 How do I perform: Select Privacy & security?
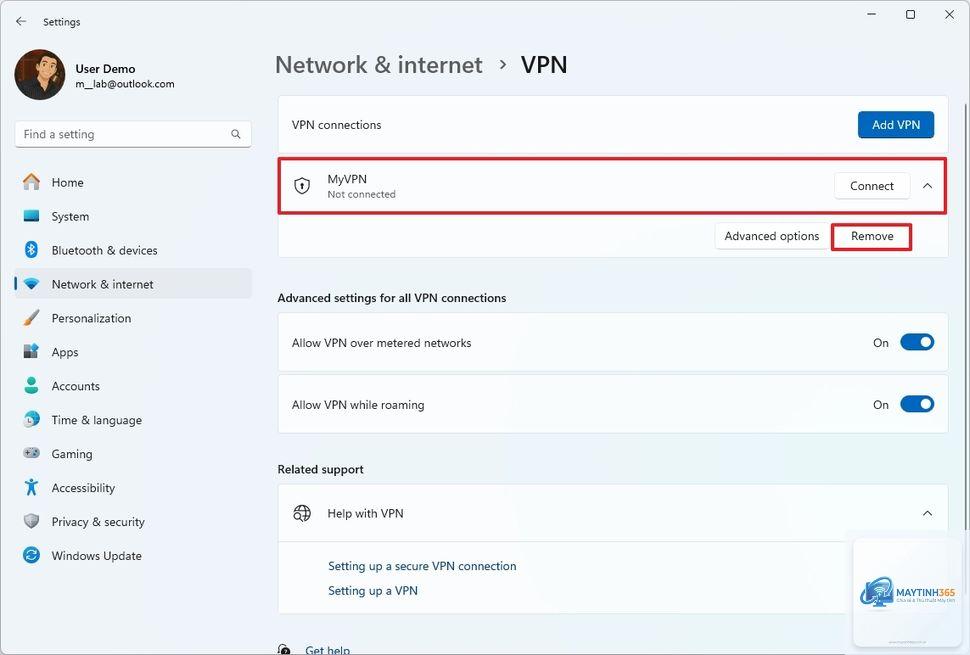click(x=133, y=521)
